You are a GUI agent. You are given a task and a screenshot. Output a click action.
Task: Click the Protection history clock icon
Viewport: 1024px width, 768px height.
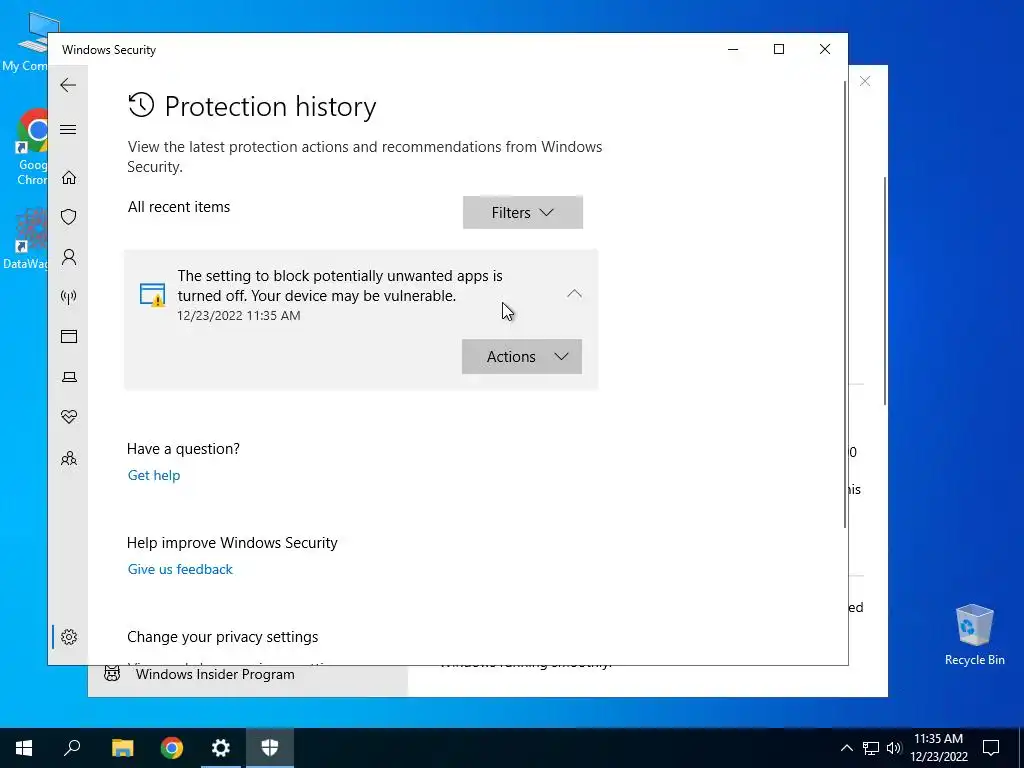click(141, 105)
